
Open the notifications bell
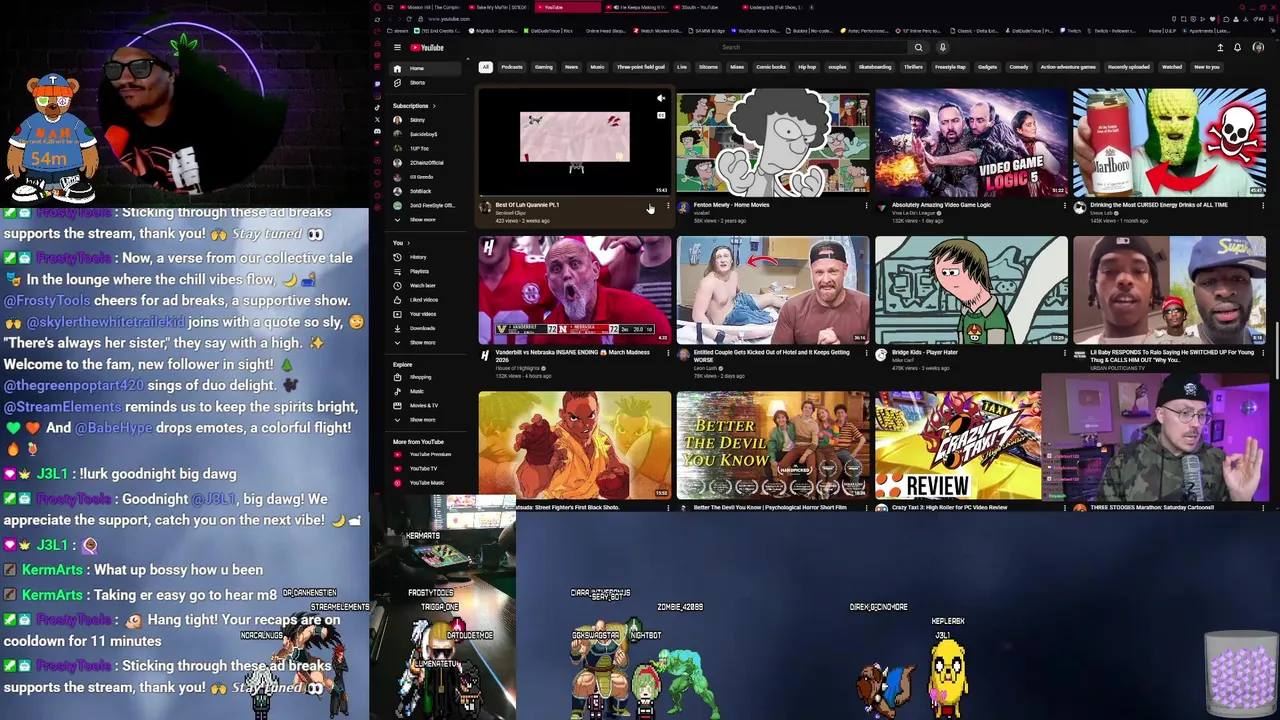(x=1237, y=47)
